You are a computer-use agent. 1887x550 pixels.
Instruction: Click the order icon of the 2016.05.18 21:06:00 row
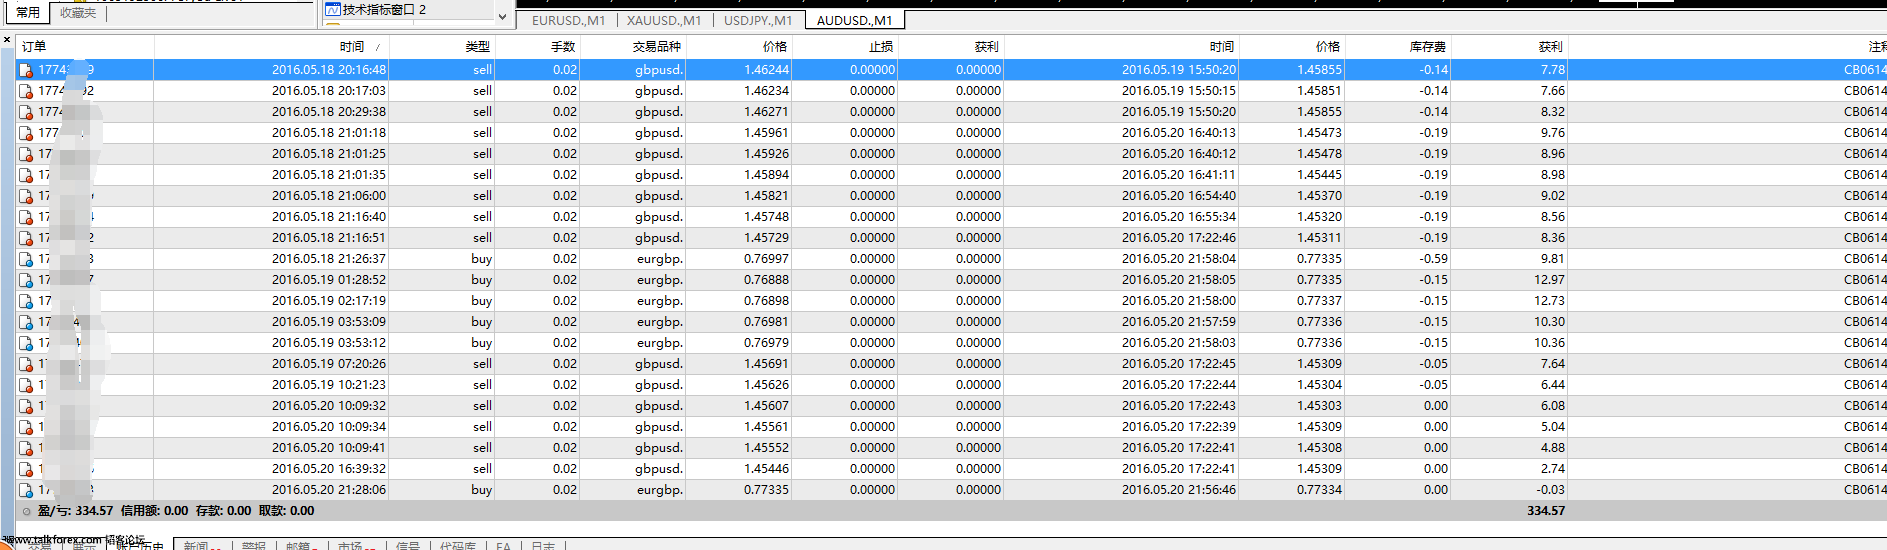click(x=26, y=196)
